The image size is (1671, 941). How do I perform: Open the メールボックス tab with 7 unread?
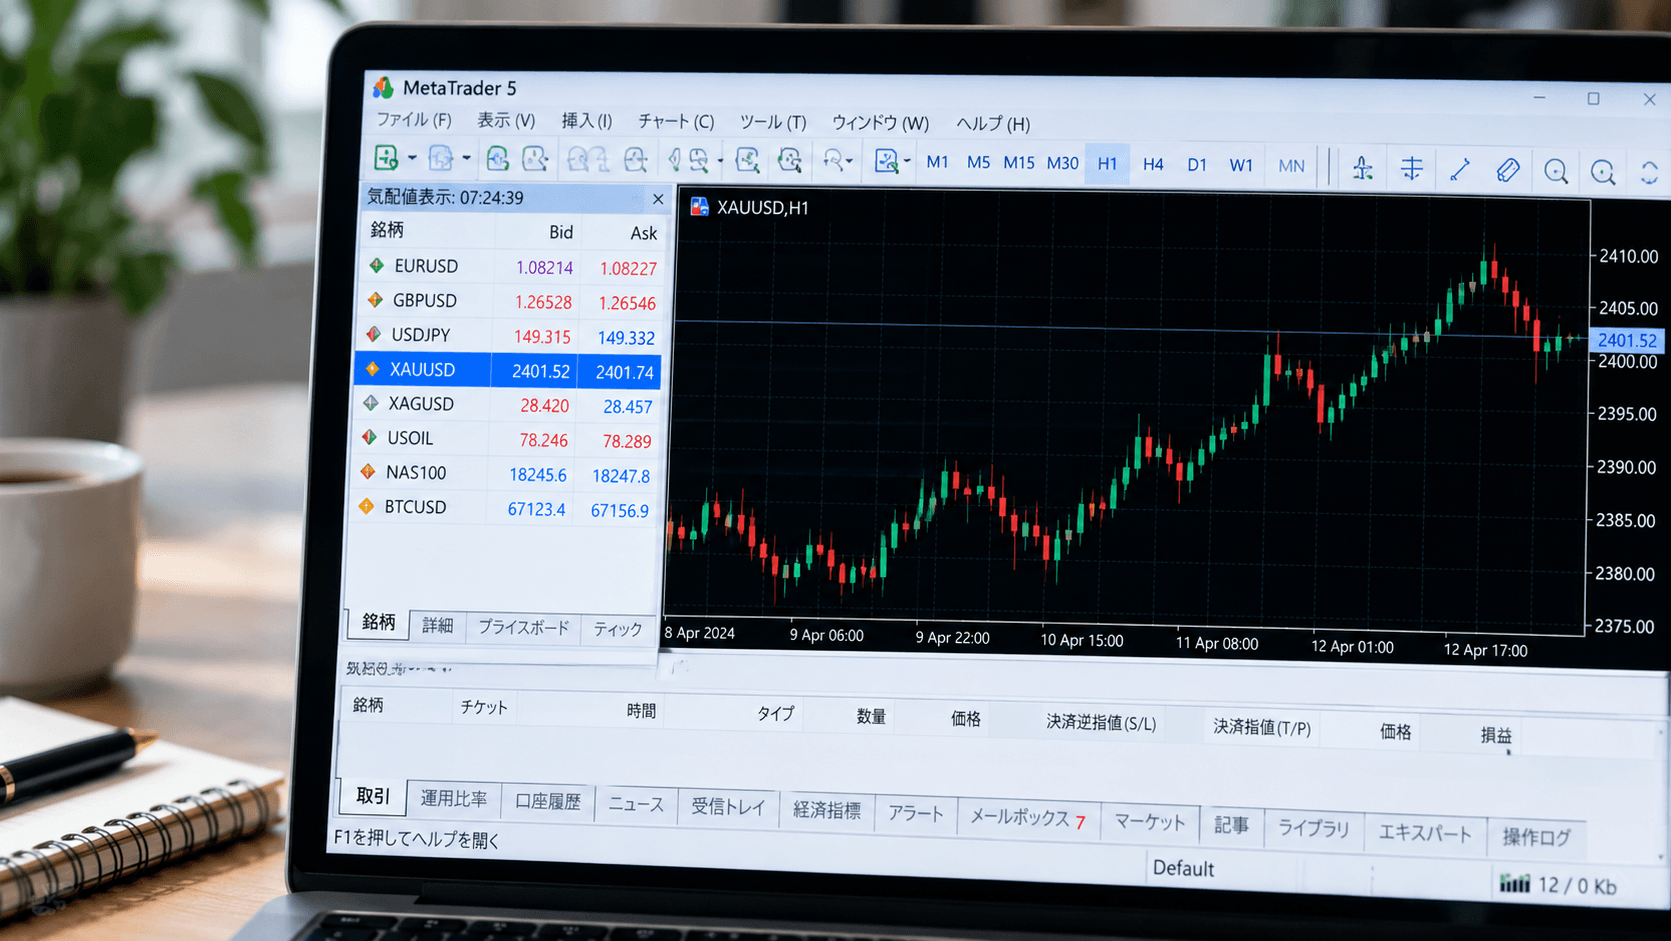coord(1028,819)
